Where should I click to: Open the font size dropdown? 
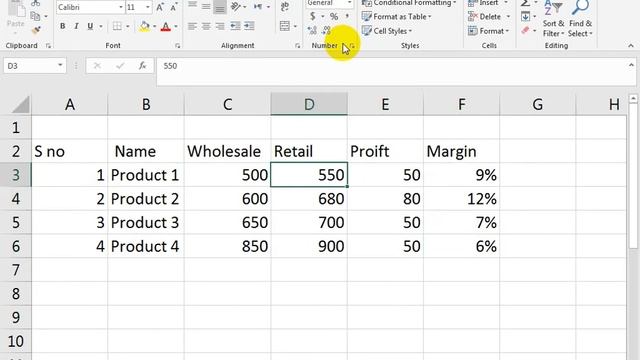tap(148, 7)
